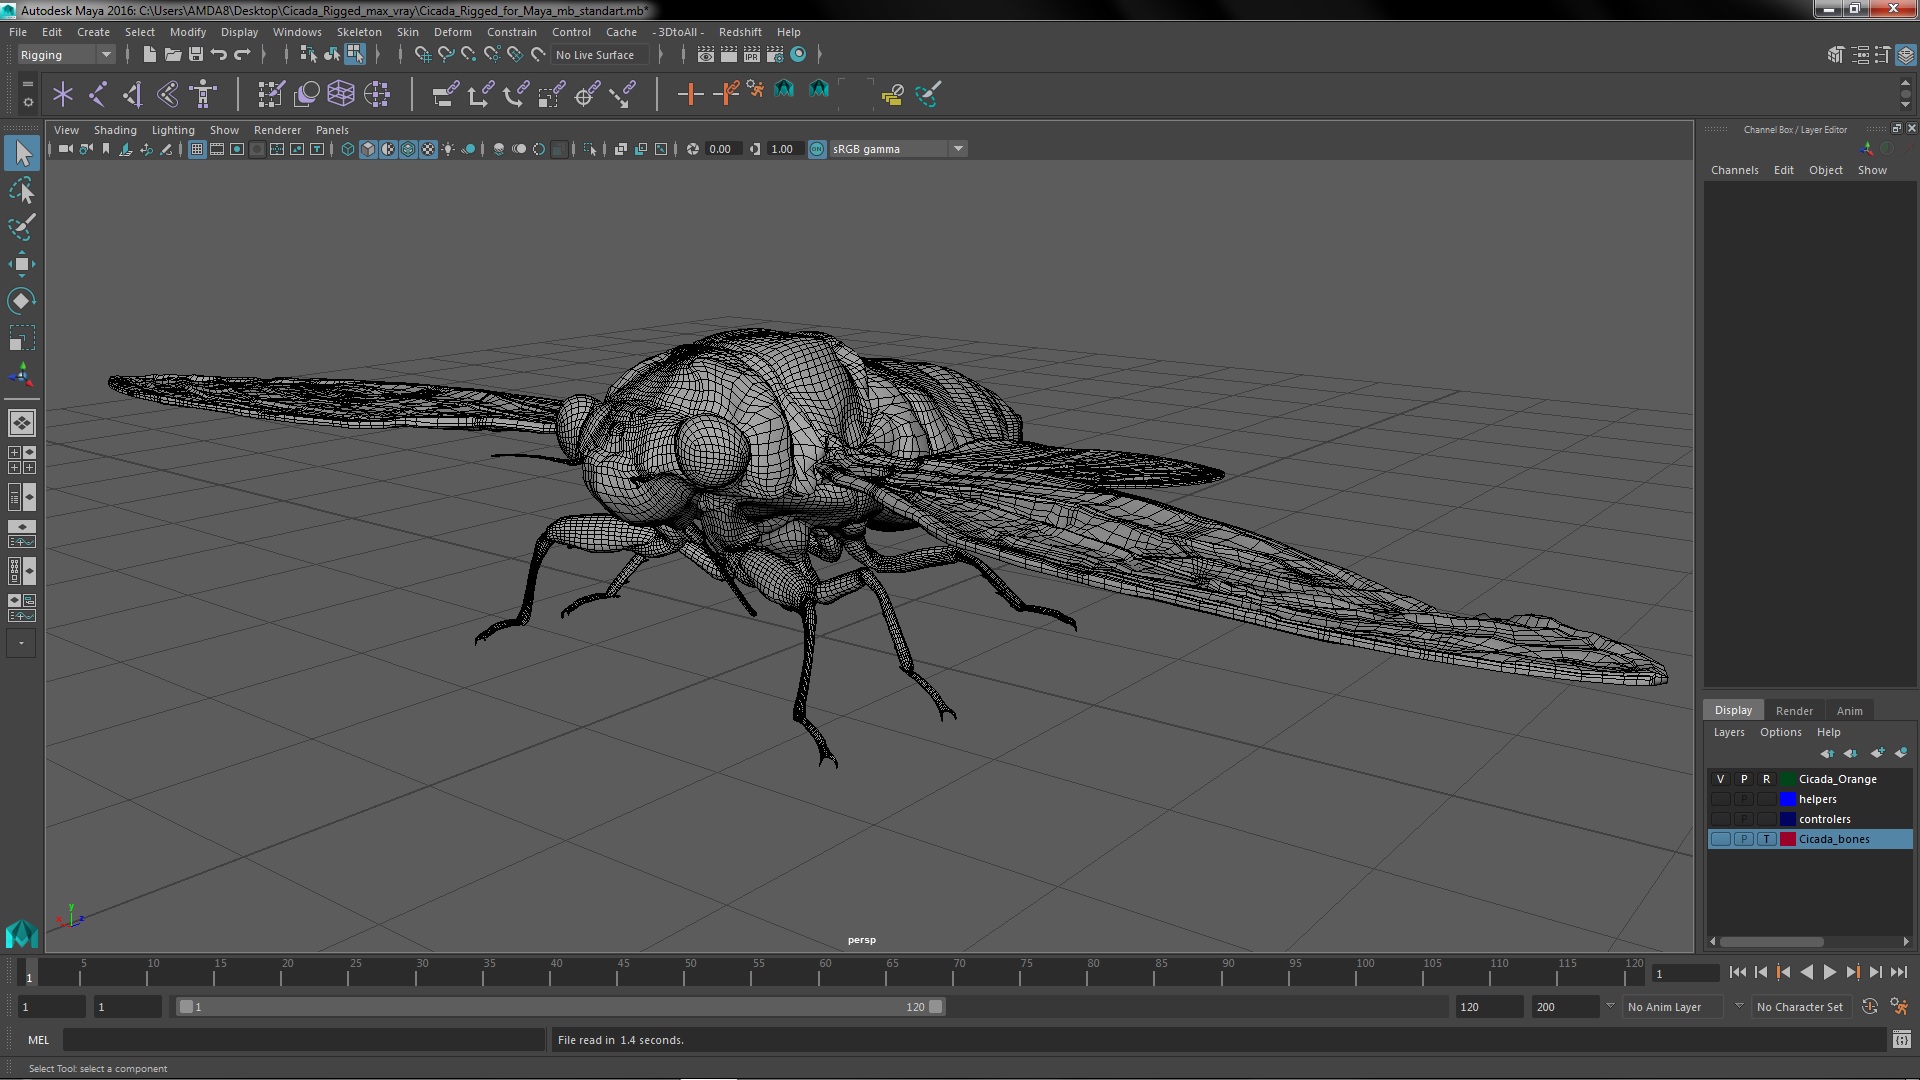Play animation forwards
The height and width of the screenshot is (1080, 1920).
pos(1829,972)
